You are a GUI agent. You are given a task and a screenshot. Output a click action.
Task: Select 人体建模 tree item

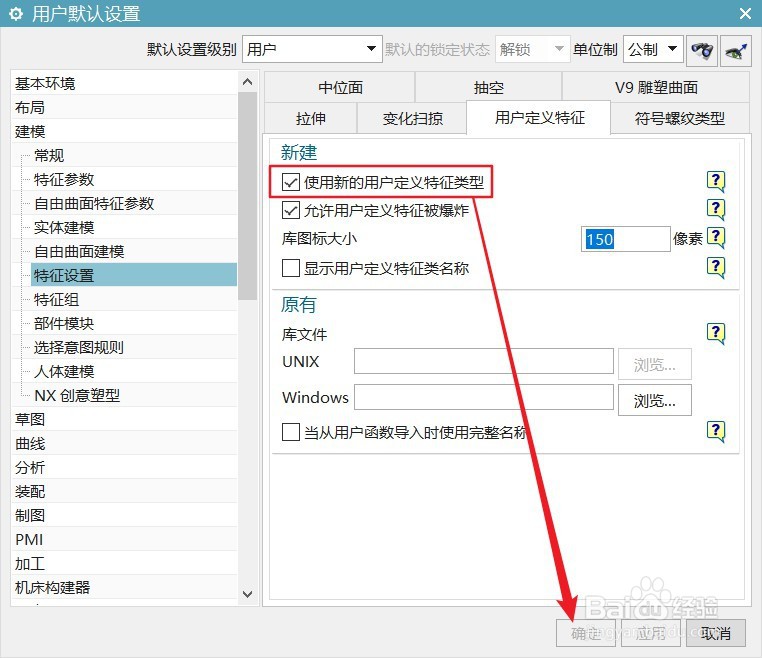point(134,372)
